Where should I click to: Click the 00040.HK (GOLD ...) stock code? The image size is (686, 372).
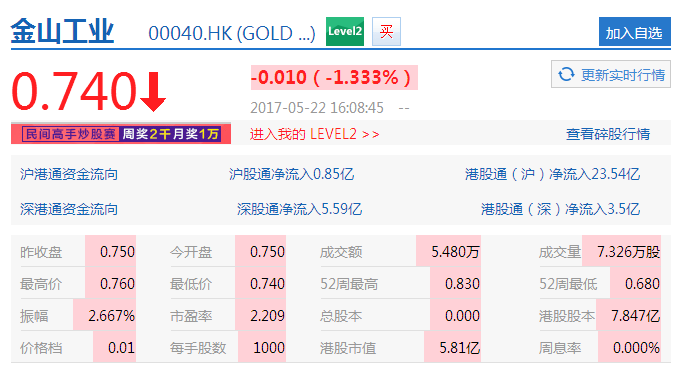coord(232,33)
